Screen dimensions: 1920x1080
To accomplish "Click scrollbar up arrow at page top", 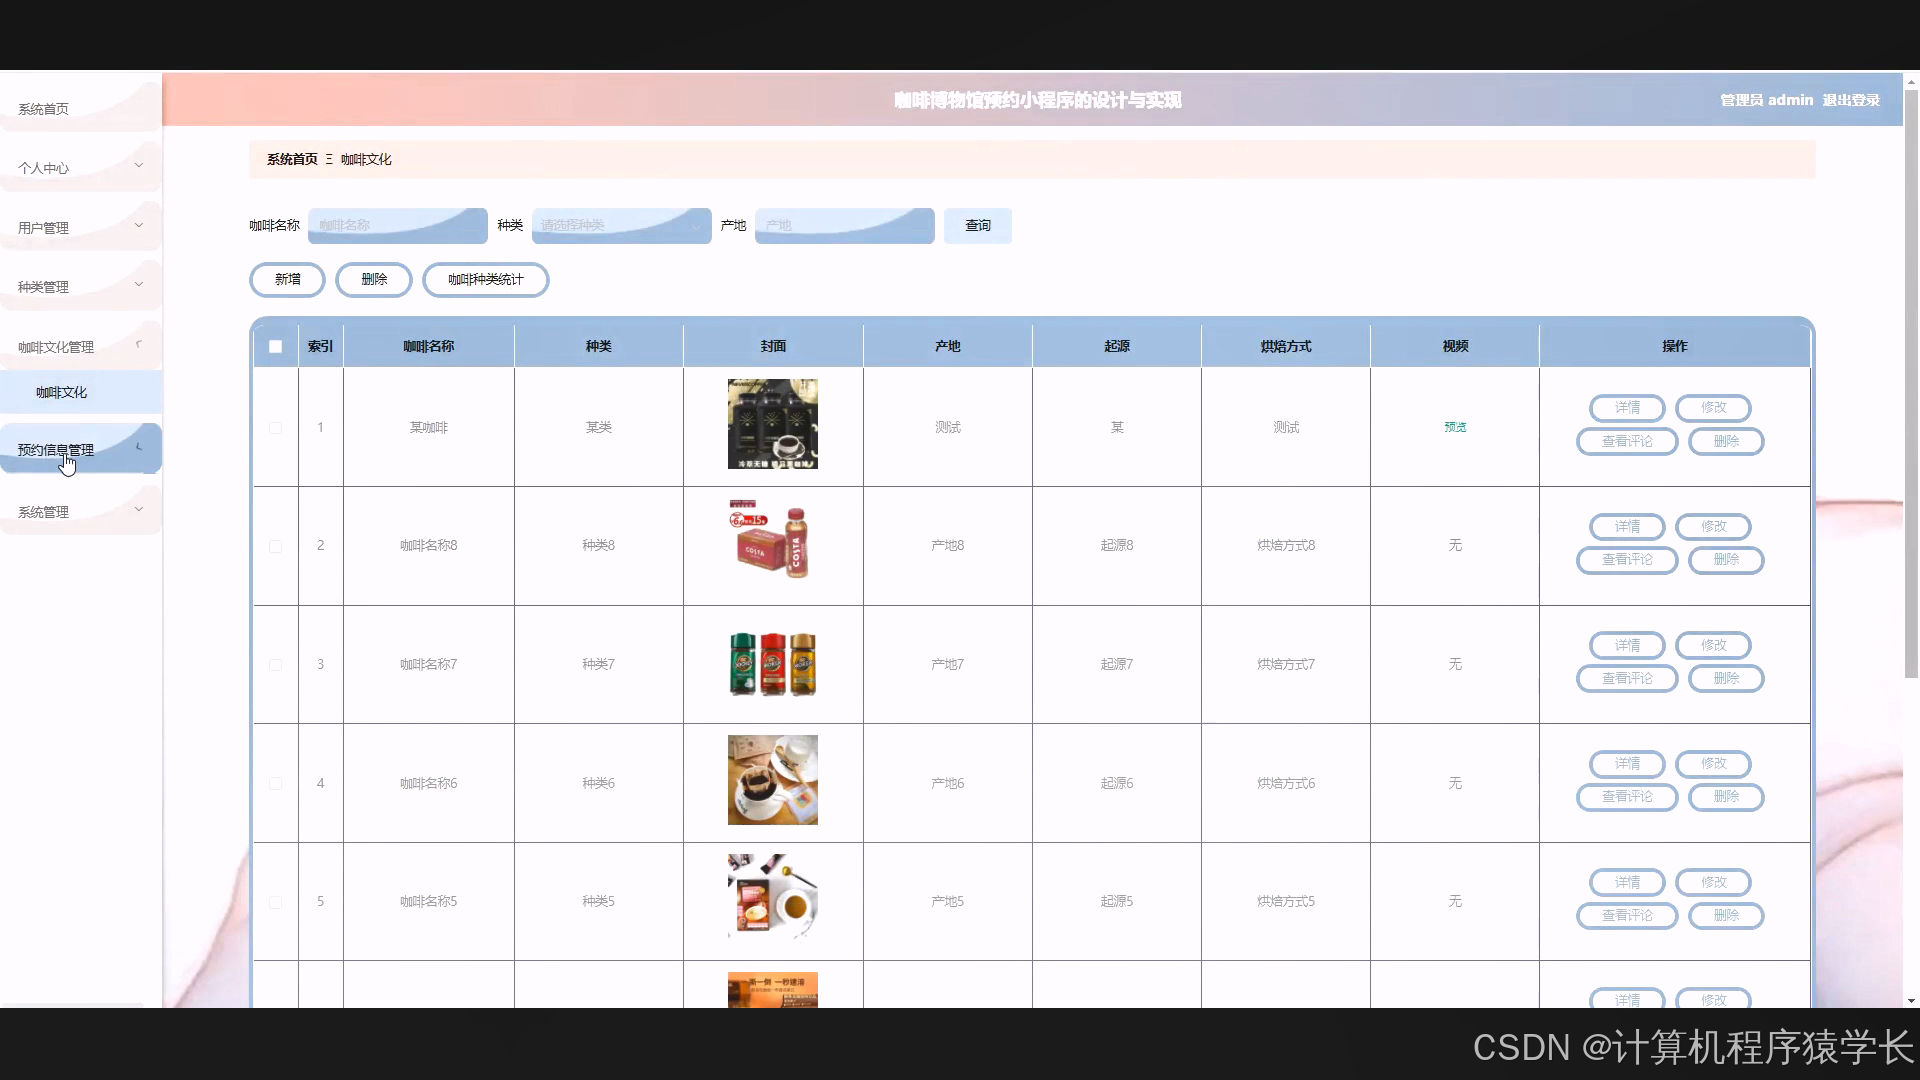I will tap(1911, 81).
